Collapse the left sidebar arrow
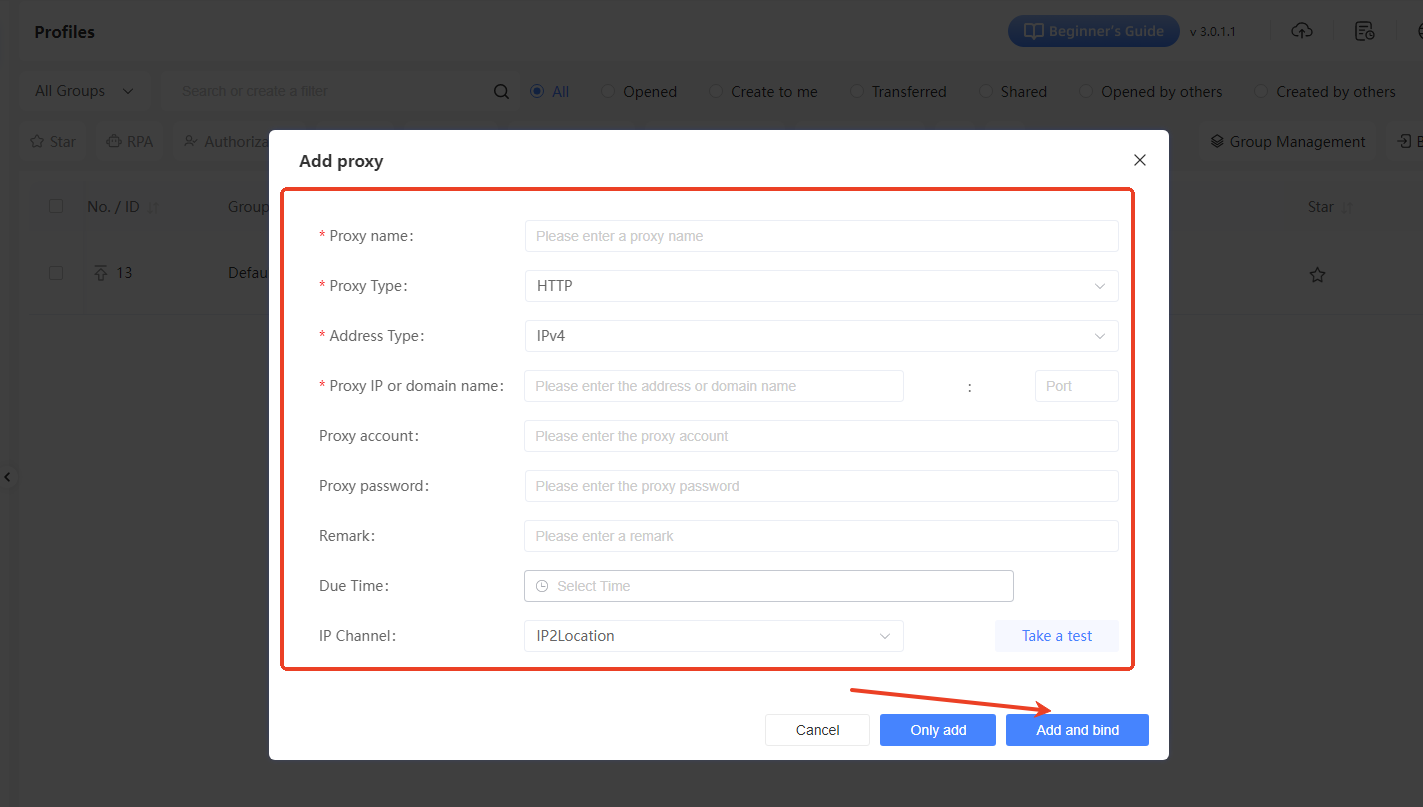This screenshot has width=1423, height=807. tap(7, 477)
